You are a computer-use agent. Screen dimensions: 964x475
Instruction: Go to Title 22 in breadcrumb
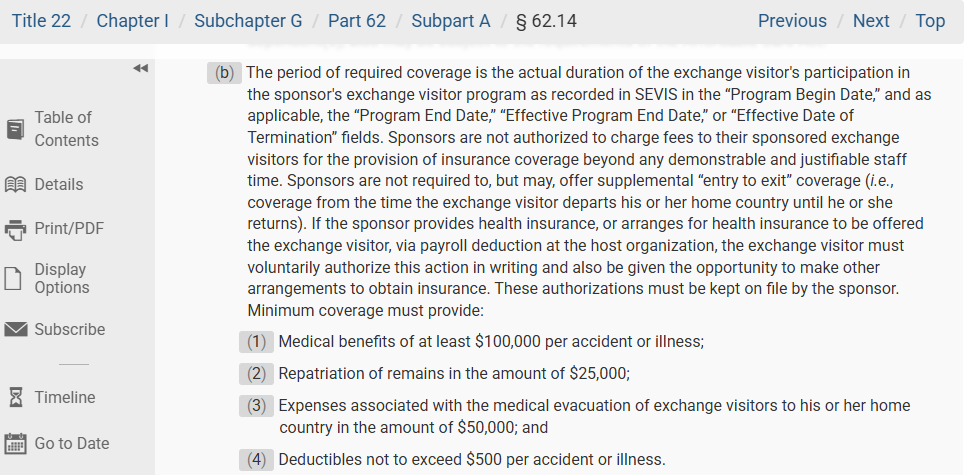41,21
